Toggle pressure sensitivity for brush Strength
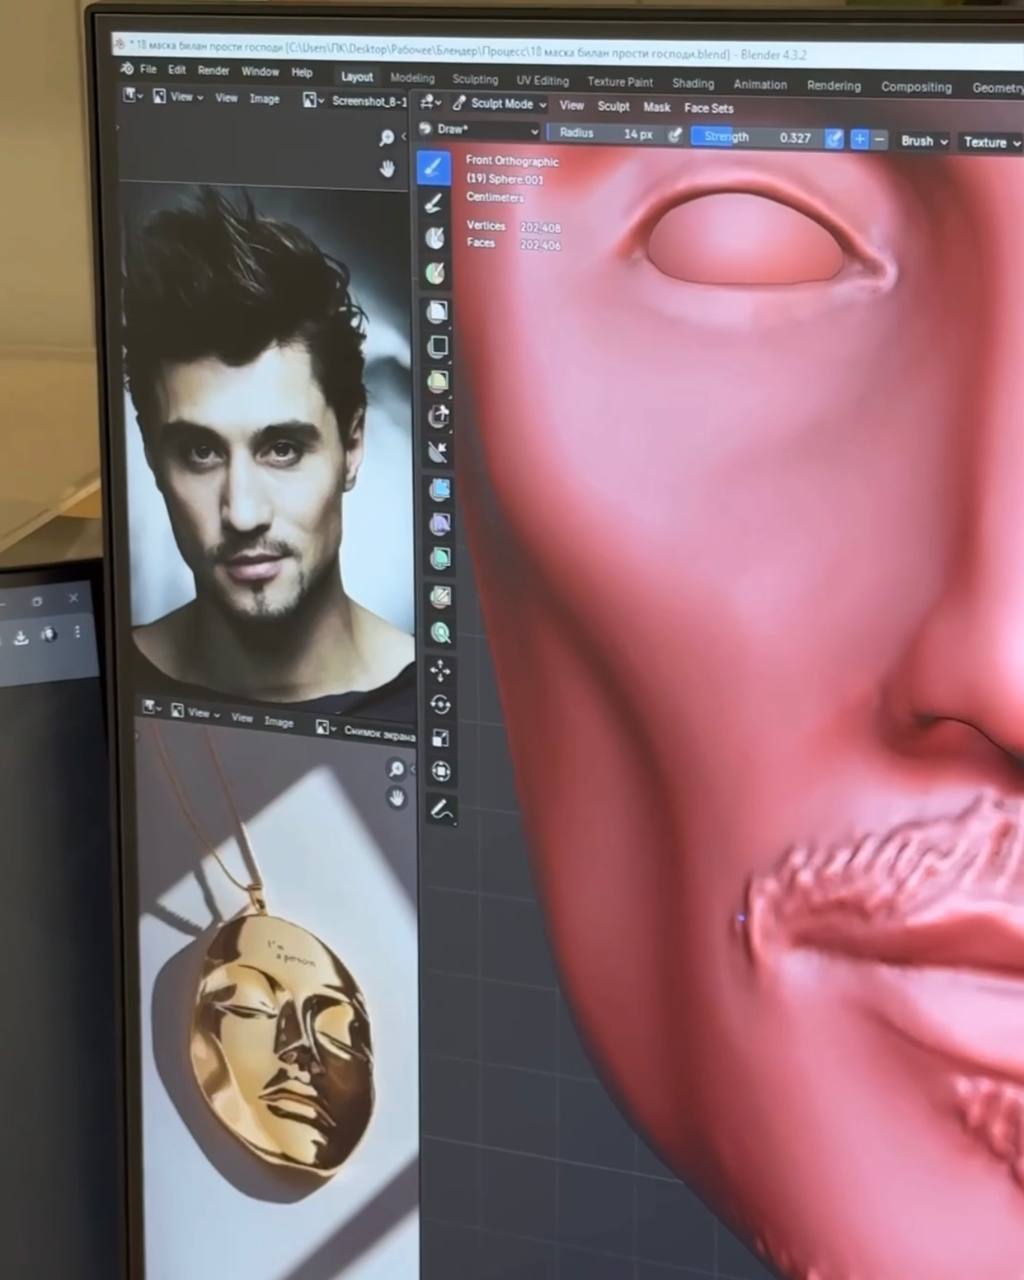The width and height of the screenshot is (1024, 1280). pos(833,139)
